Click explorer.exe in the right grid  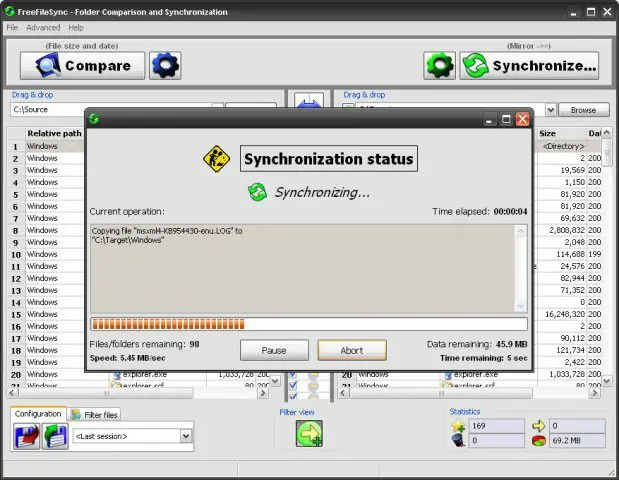(x=476, y=374)
